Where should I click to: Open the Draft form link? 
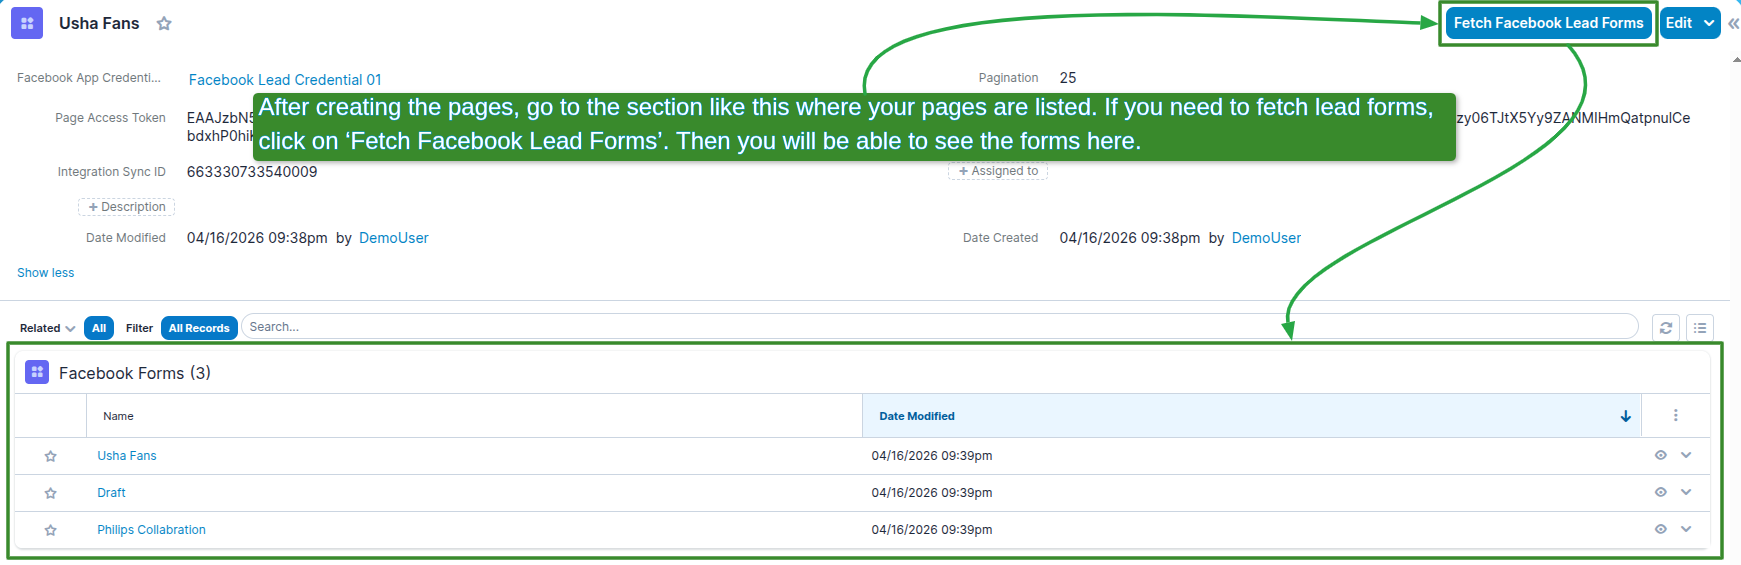[111, 493]
